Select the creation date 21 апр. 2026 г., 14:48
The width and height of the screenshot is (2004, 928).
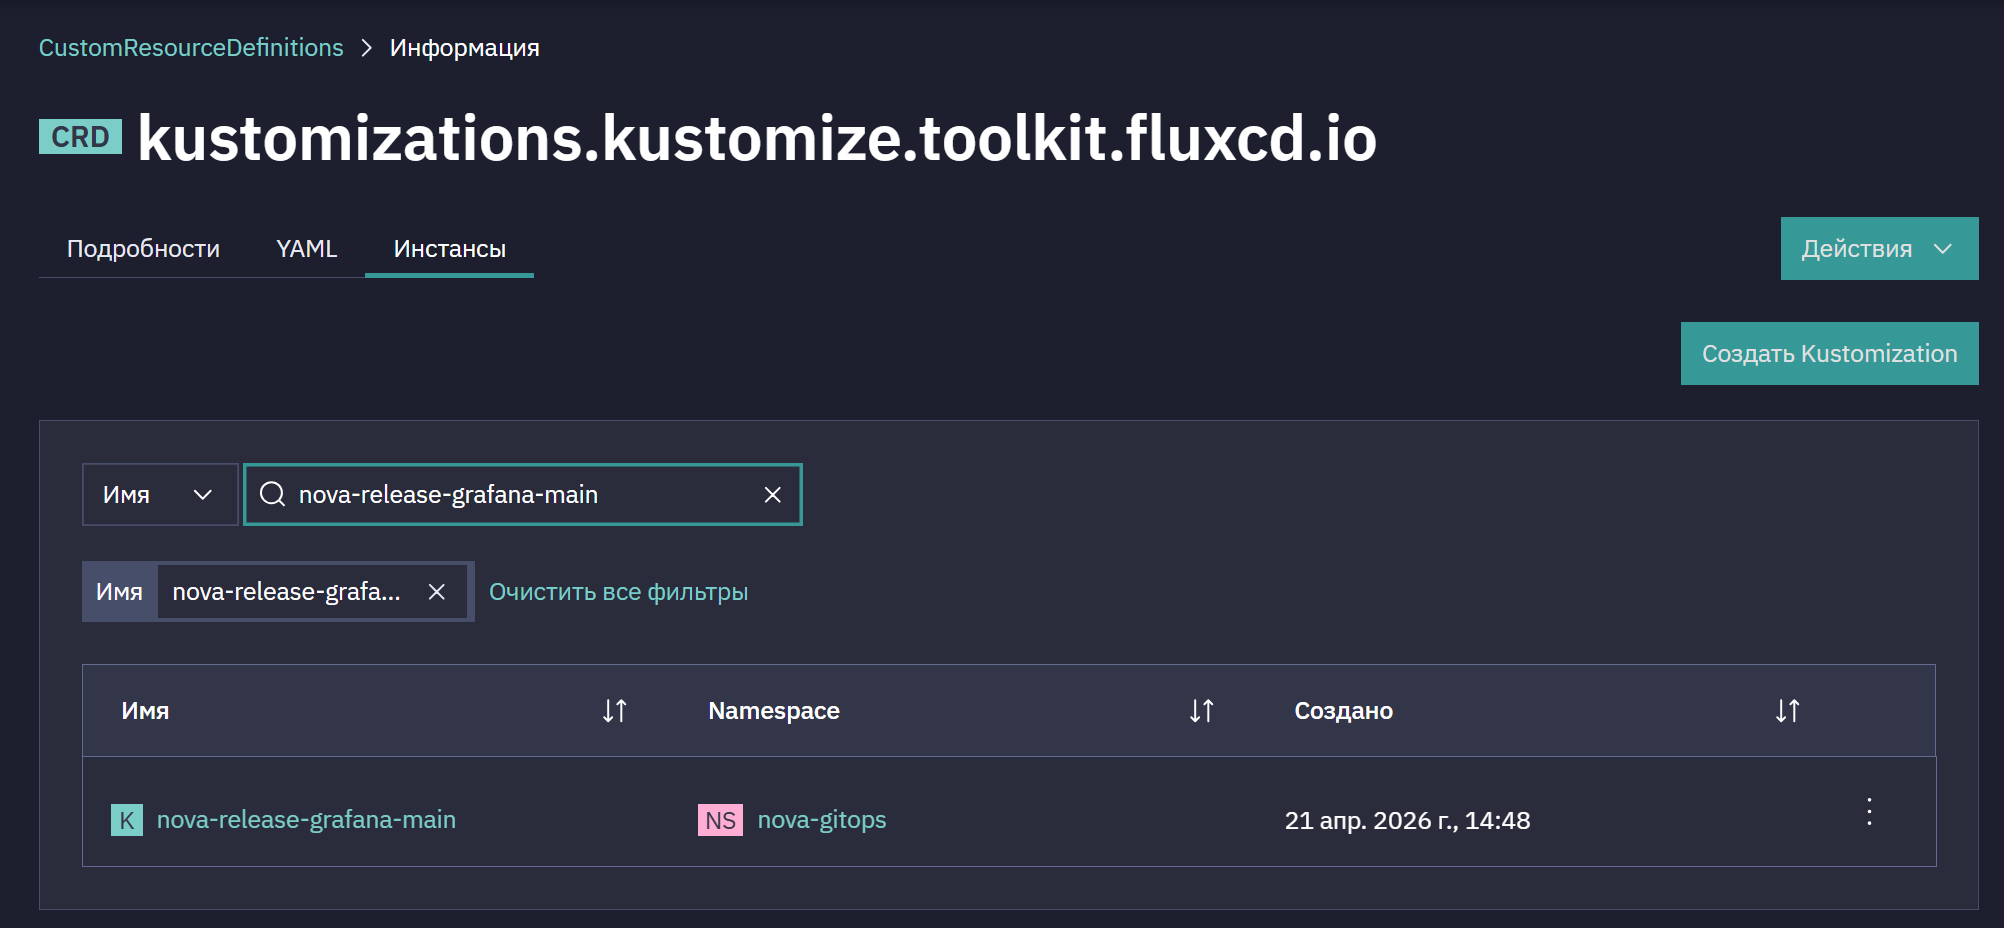(1407, 820)
